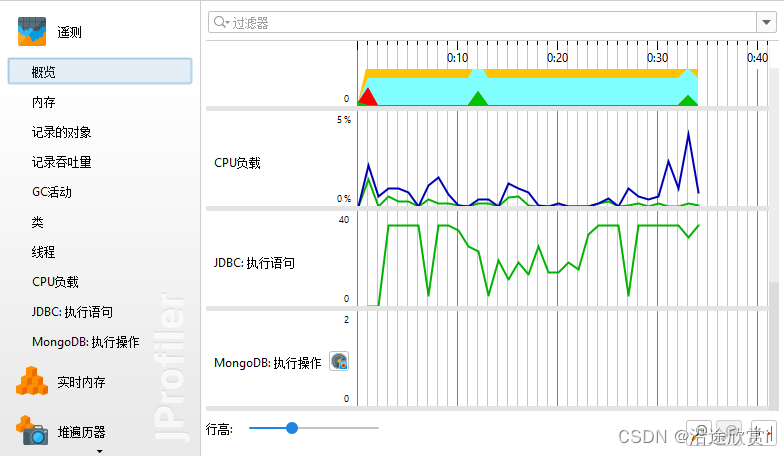Open JDBC: 执行语句 in the sidebar
784x456 pixels.
[72, 312]
